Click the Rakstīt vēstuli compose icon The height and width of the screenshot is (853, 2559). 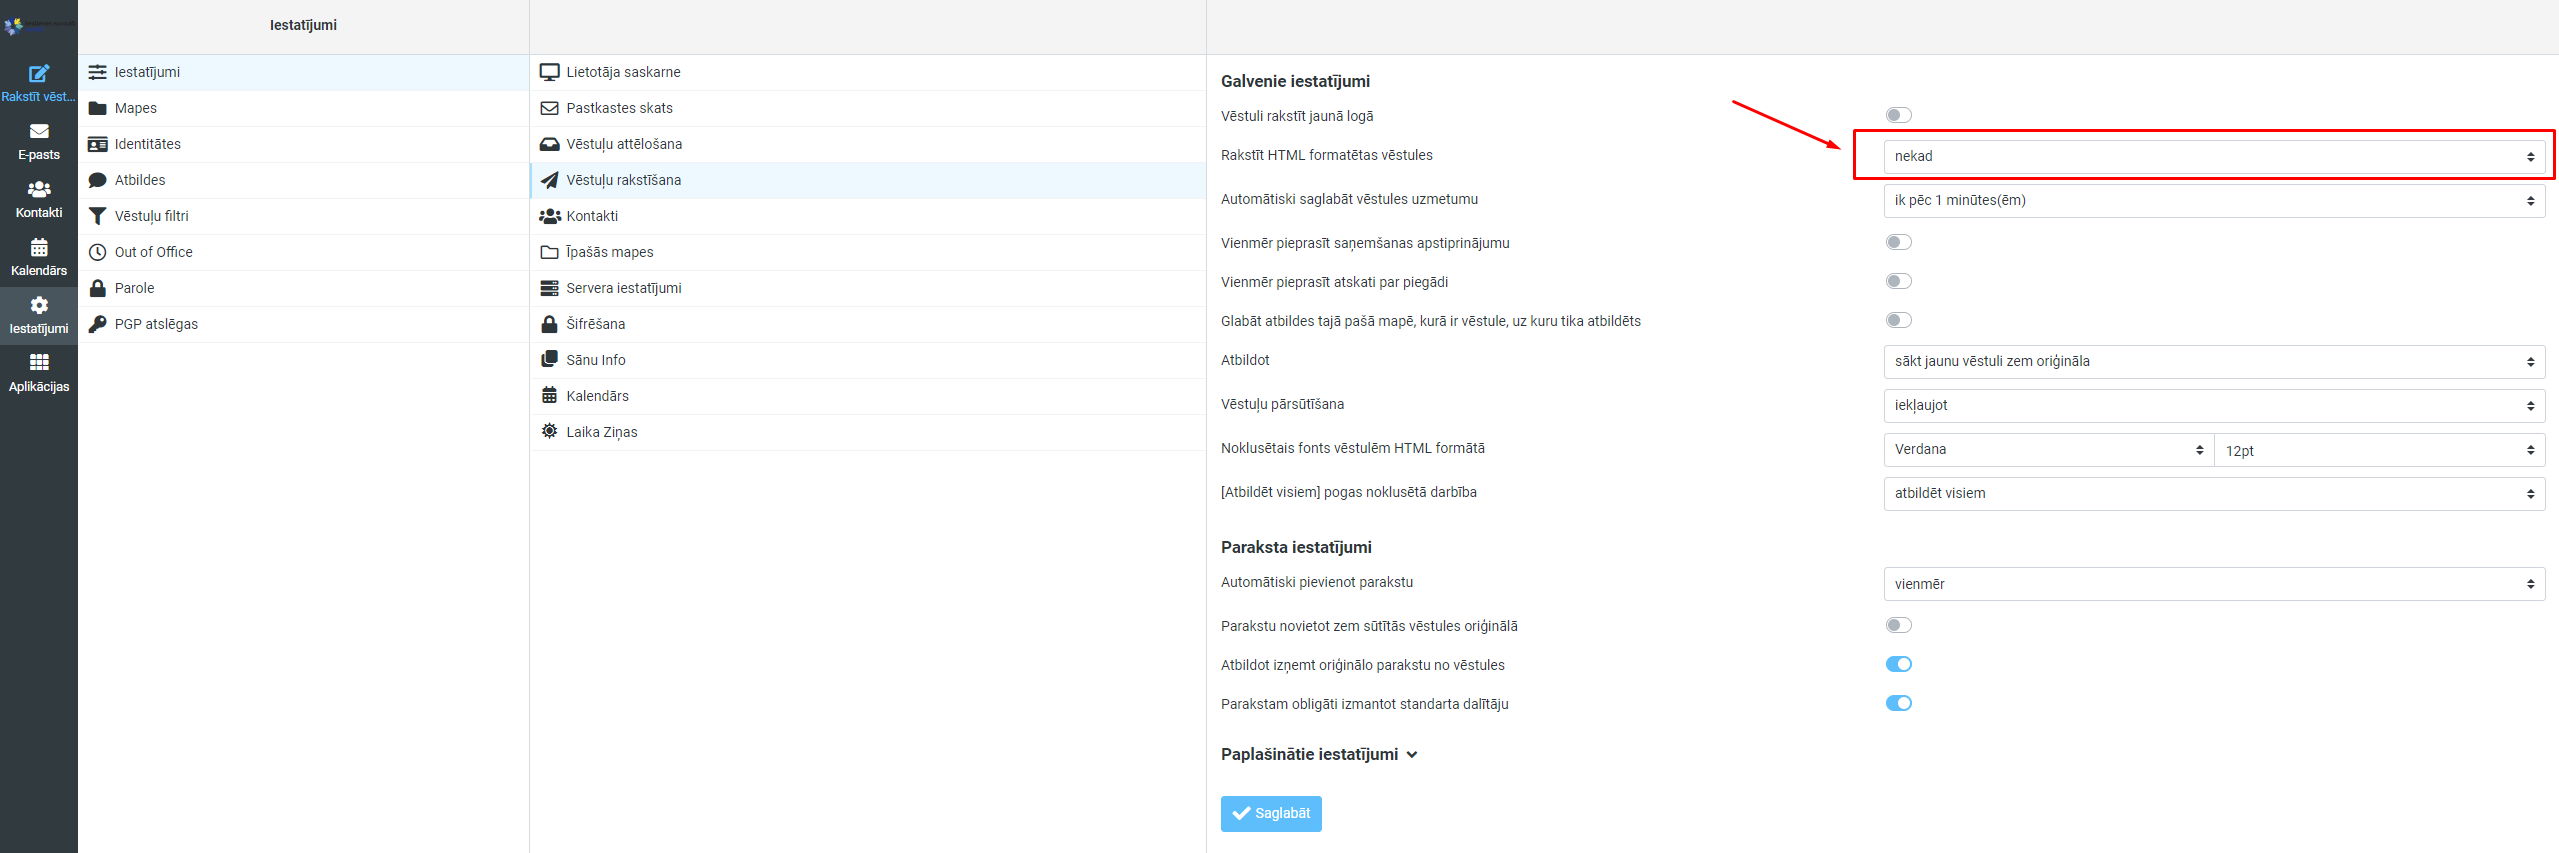pyautogui.click(x=38, y=74)
